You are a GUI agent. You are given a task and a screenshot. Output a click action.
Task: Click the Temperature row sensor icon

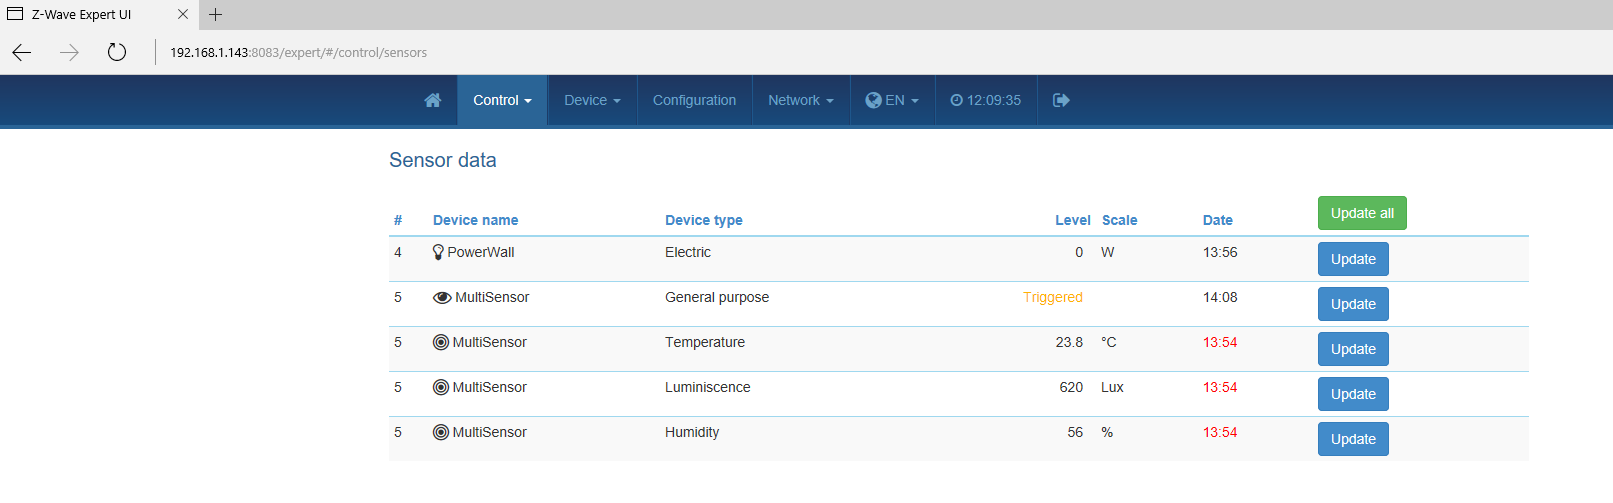[x=441, y=342]
